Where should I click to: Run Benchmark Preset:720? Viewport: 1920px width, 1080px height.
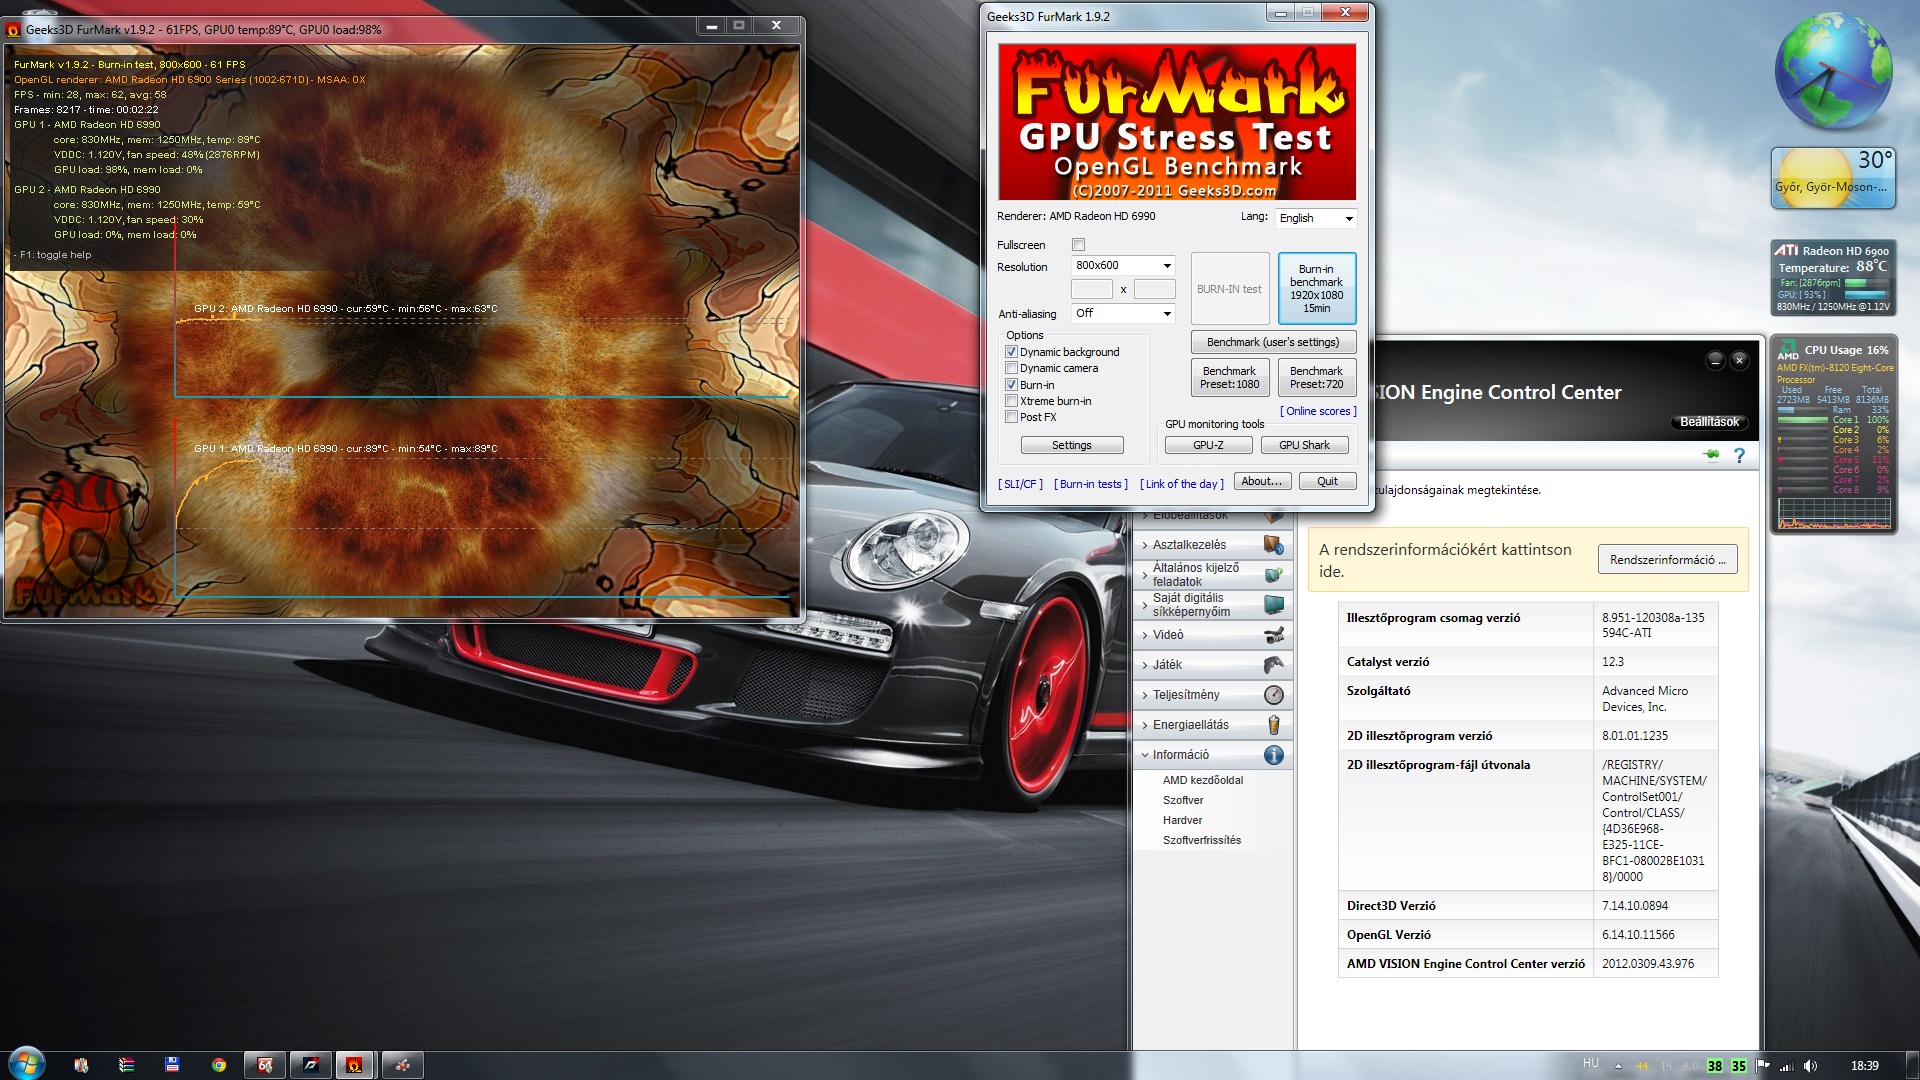(1316, 377)
